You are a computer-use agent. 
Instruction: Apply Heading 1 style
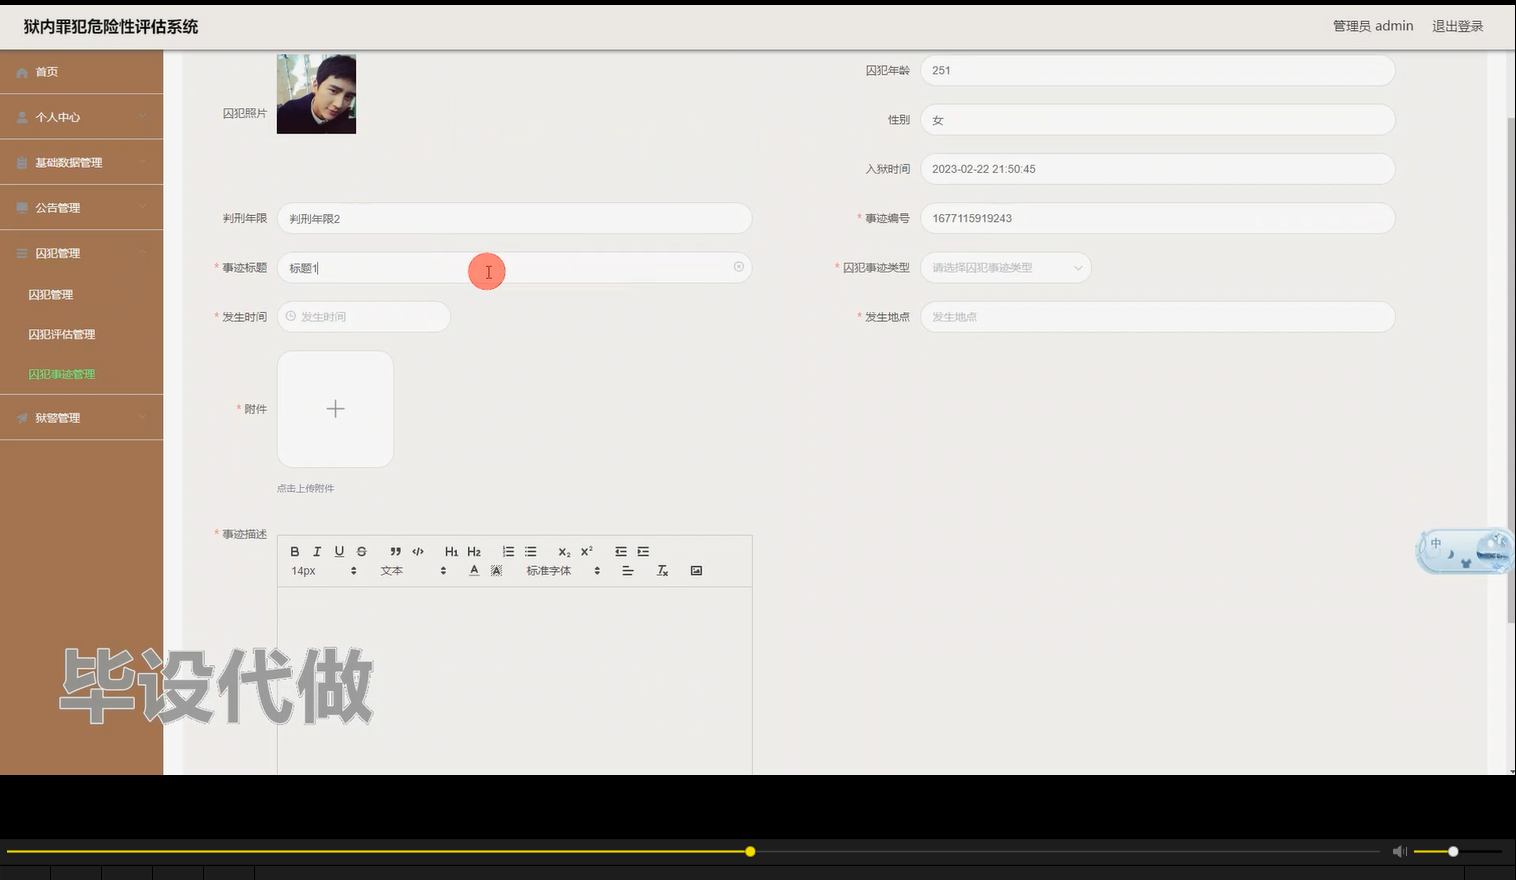coord(451,551)
